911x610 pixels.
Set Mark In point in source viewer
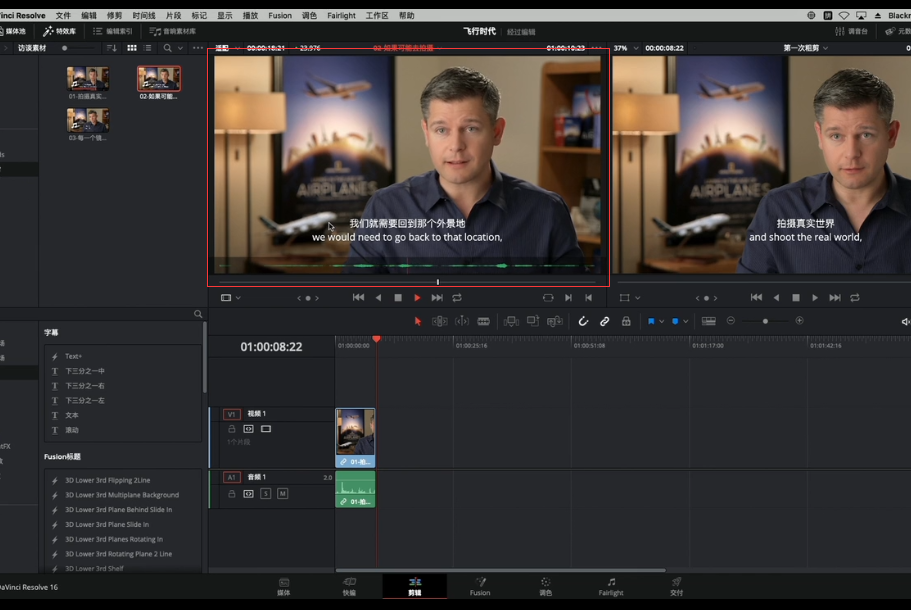pyautogui.click(x=568, y=297)
